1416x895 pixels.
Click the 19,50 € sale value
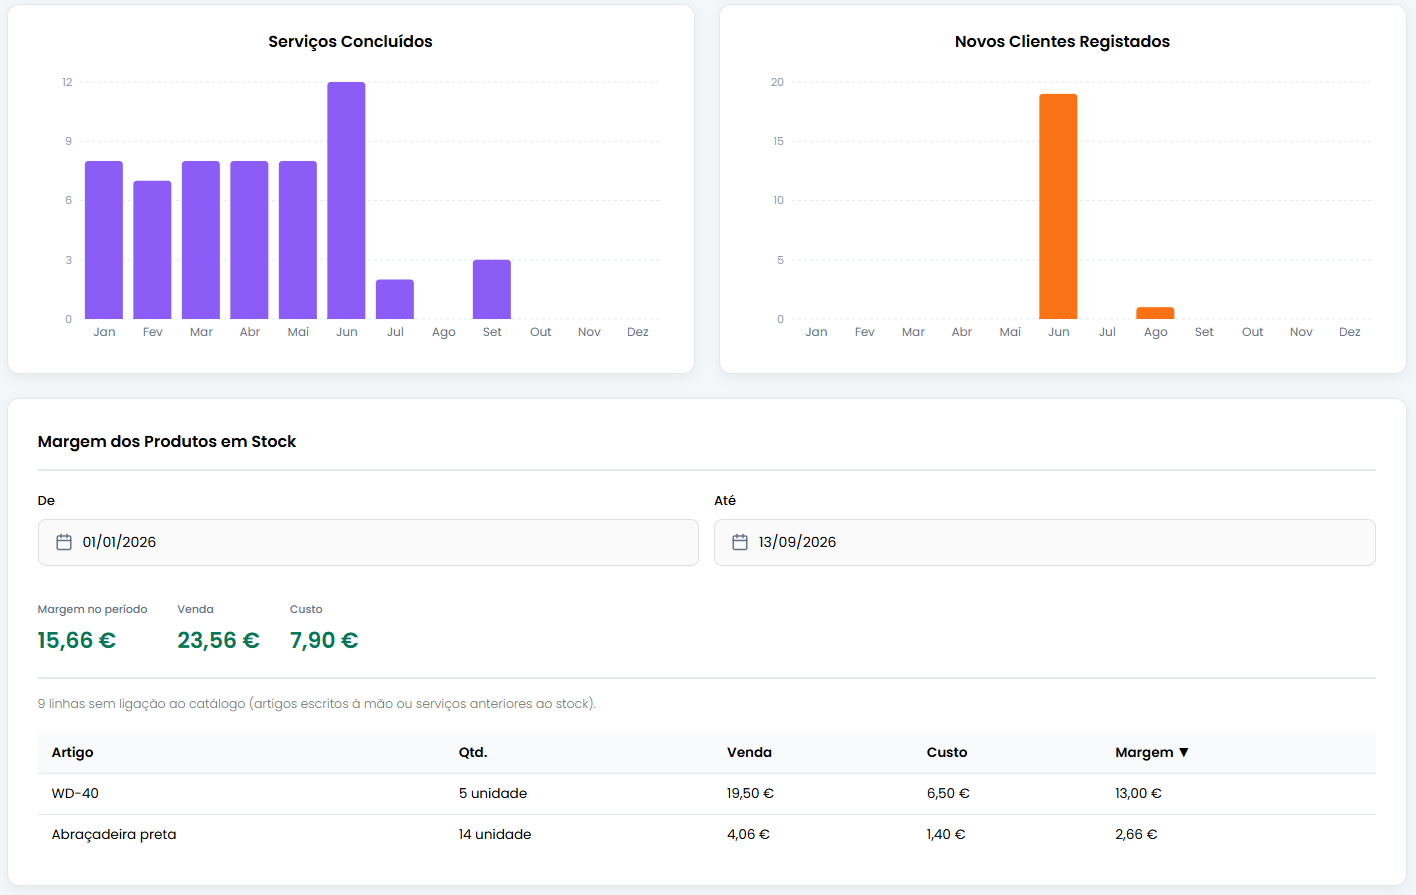click(750, 793)
